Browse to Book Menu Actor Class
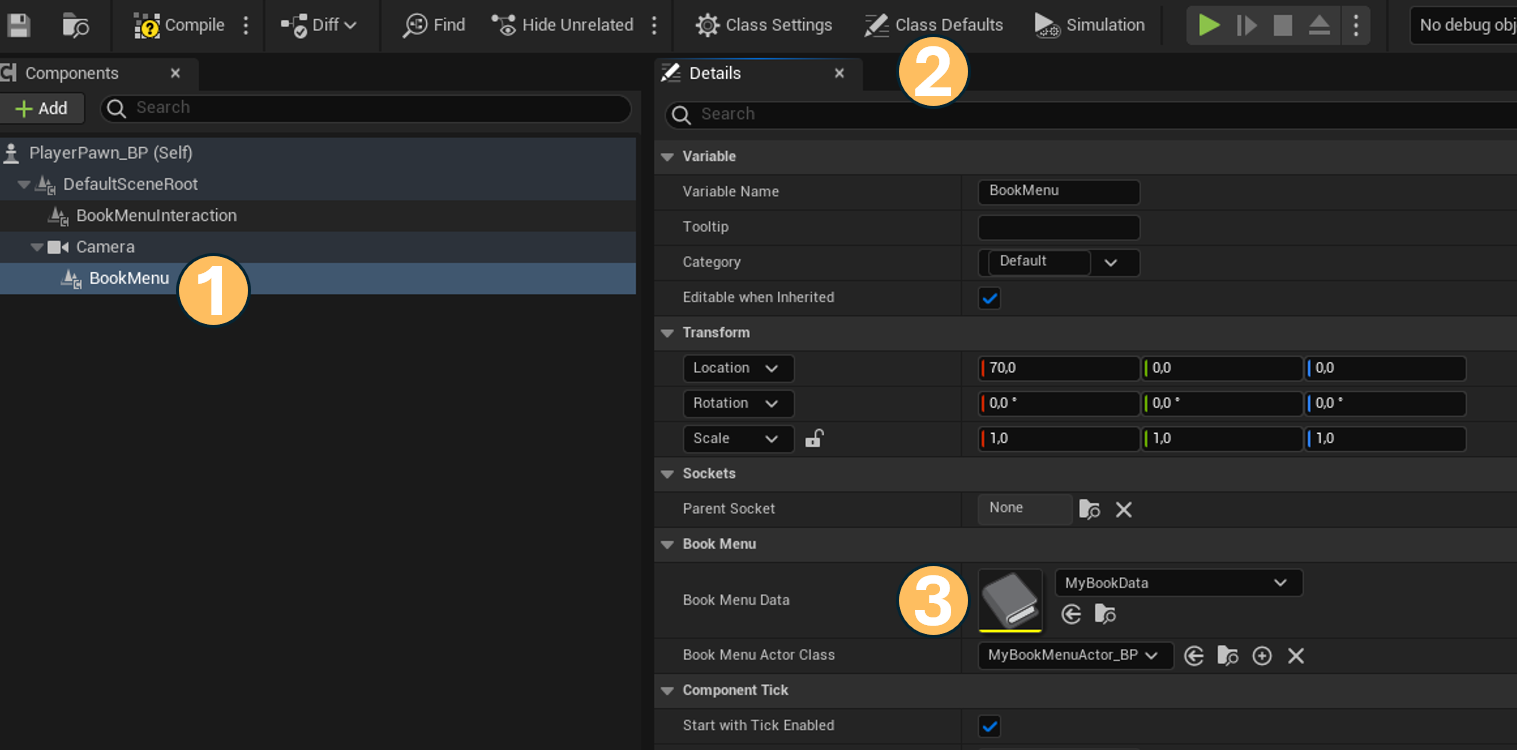This screenshot has height=750, width=1517. (1228, 656)
